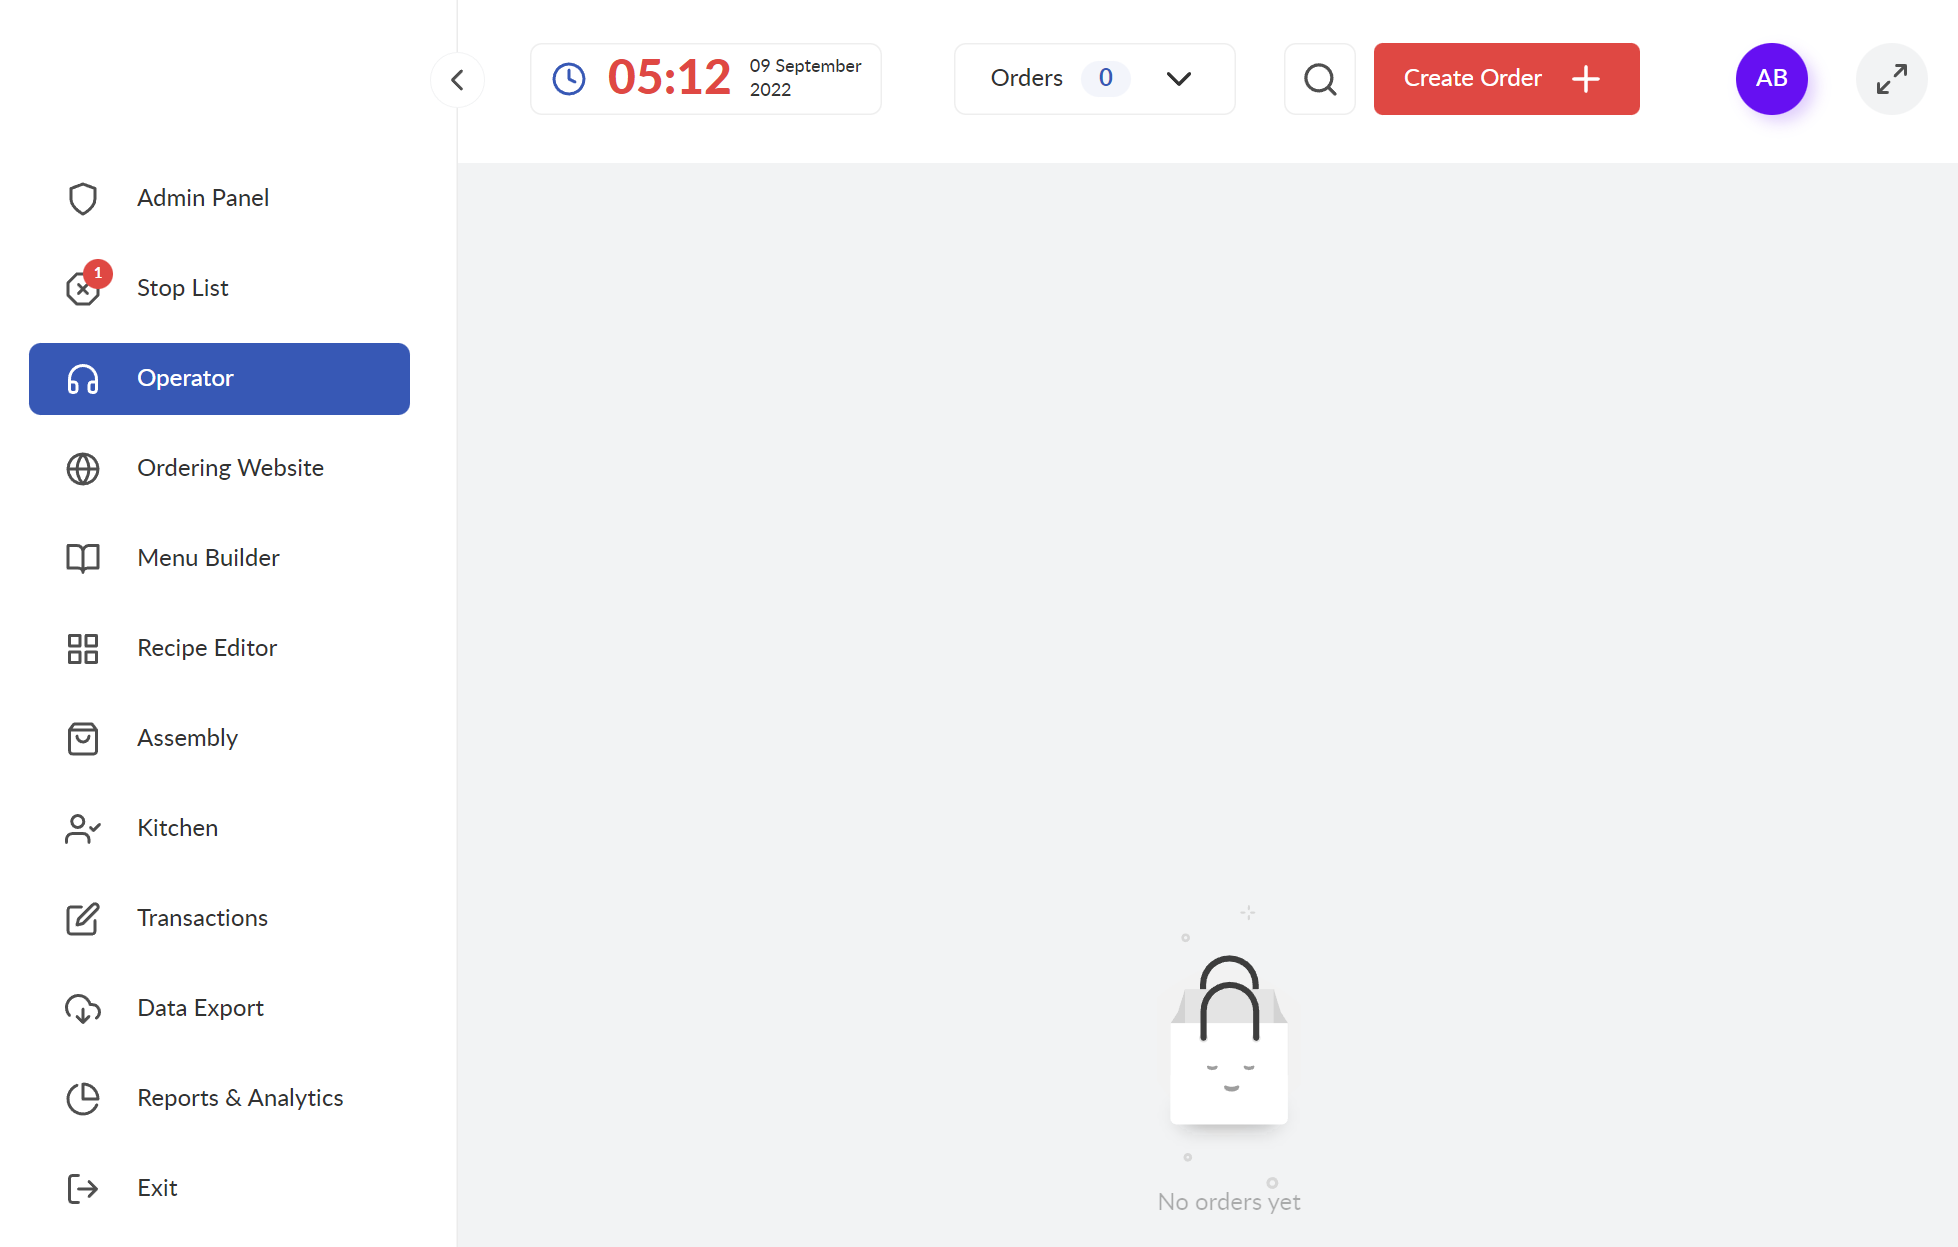
Task: Open search with the magnifier icon
Action: click(x=1320, y=79)
